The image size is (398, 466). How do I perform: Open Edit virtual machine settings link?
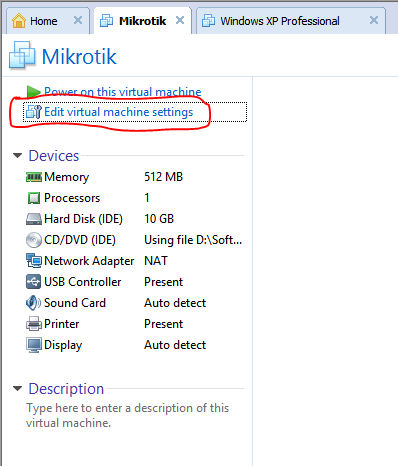pos(119,112)
